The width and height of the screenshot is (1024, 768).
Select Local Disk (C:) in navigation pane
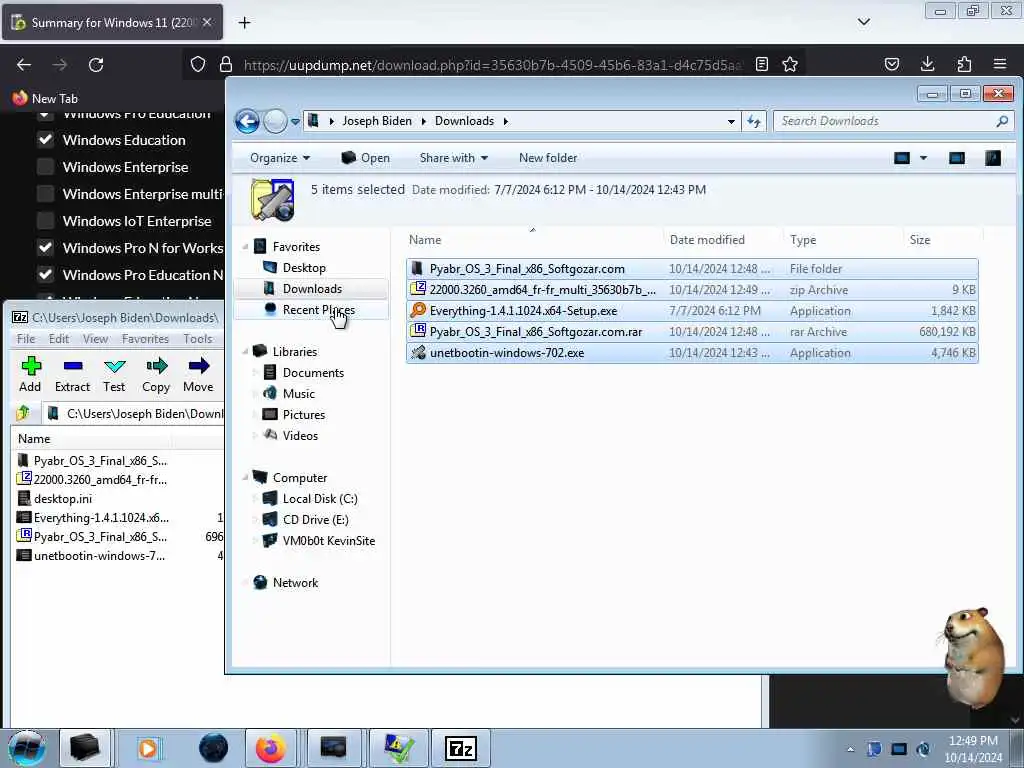click(320, 499)
